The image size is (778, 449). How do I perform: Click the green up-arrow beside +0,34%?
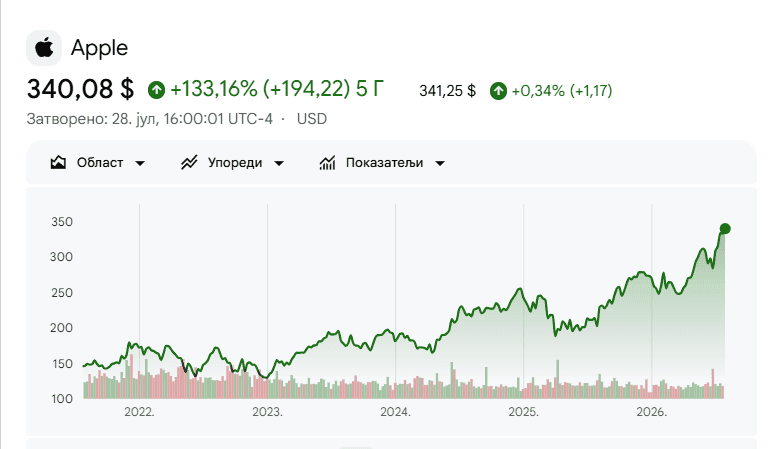(x=498, y=91)
